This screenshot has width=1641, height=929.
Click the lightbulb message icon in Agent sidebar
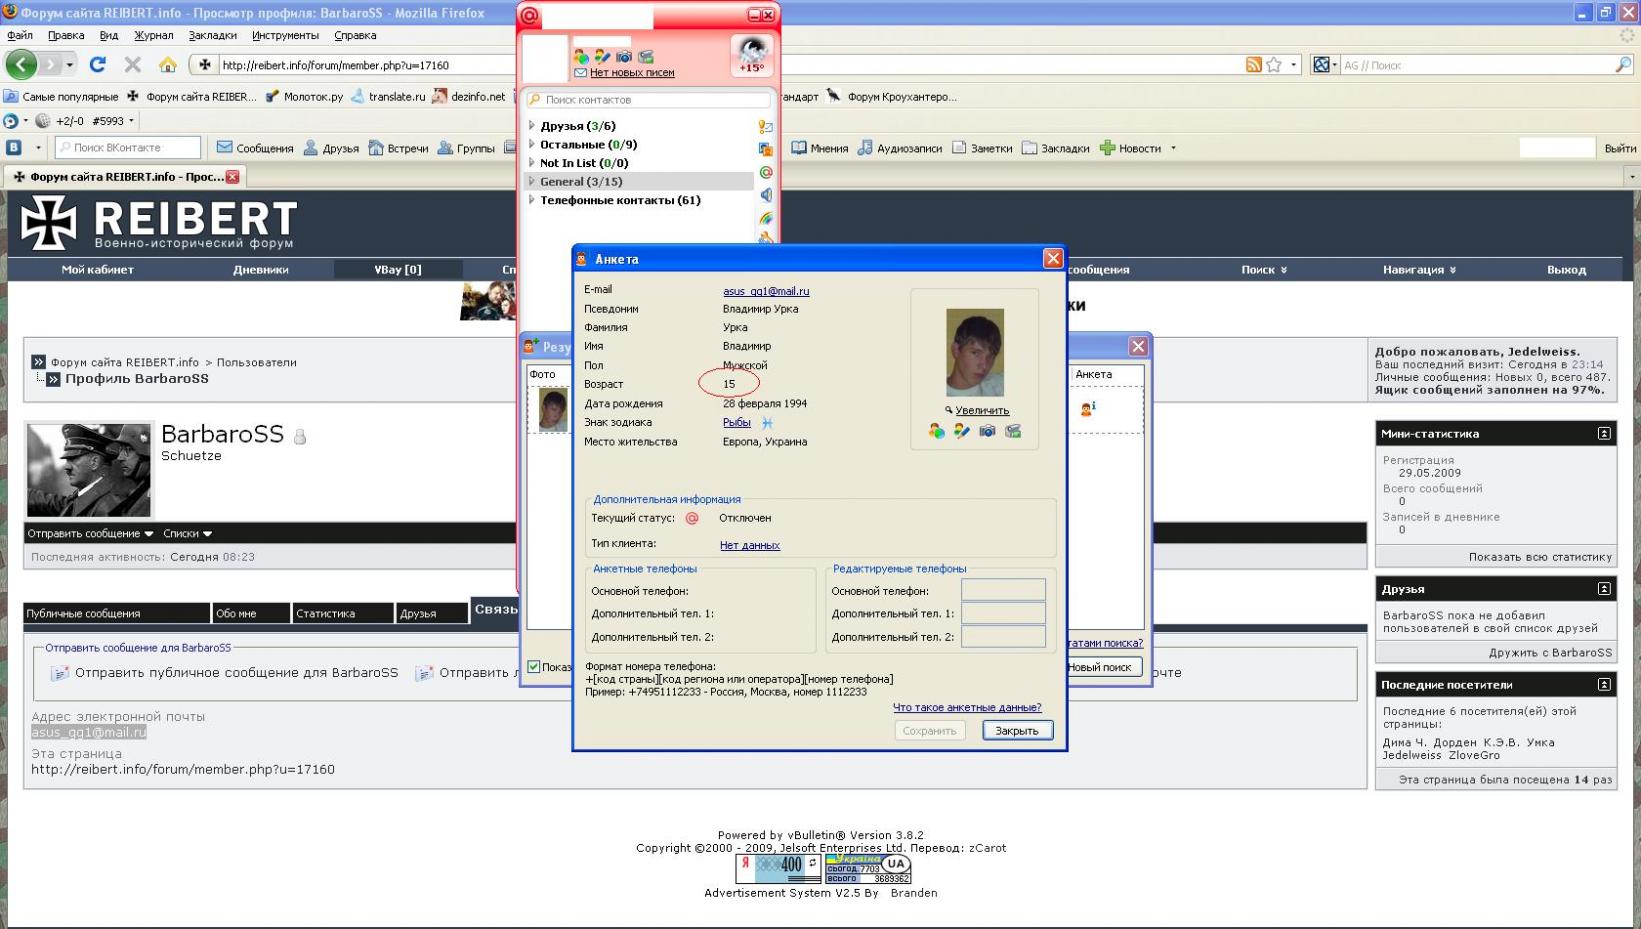point(766,127)
